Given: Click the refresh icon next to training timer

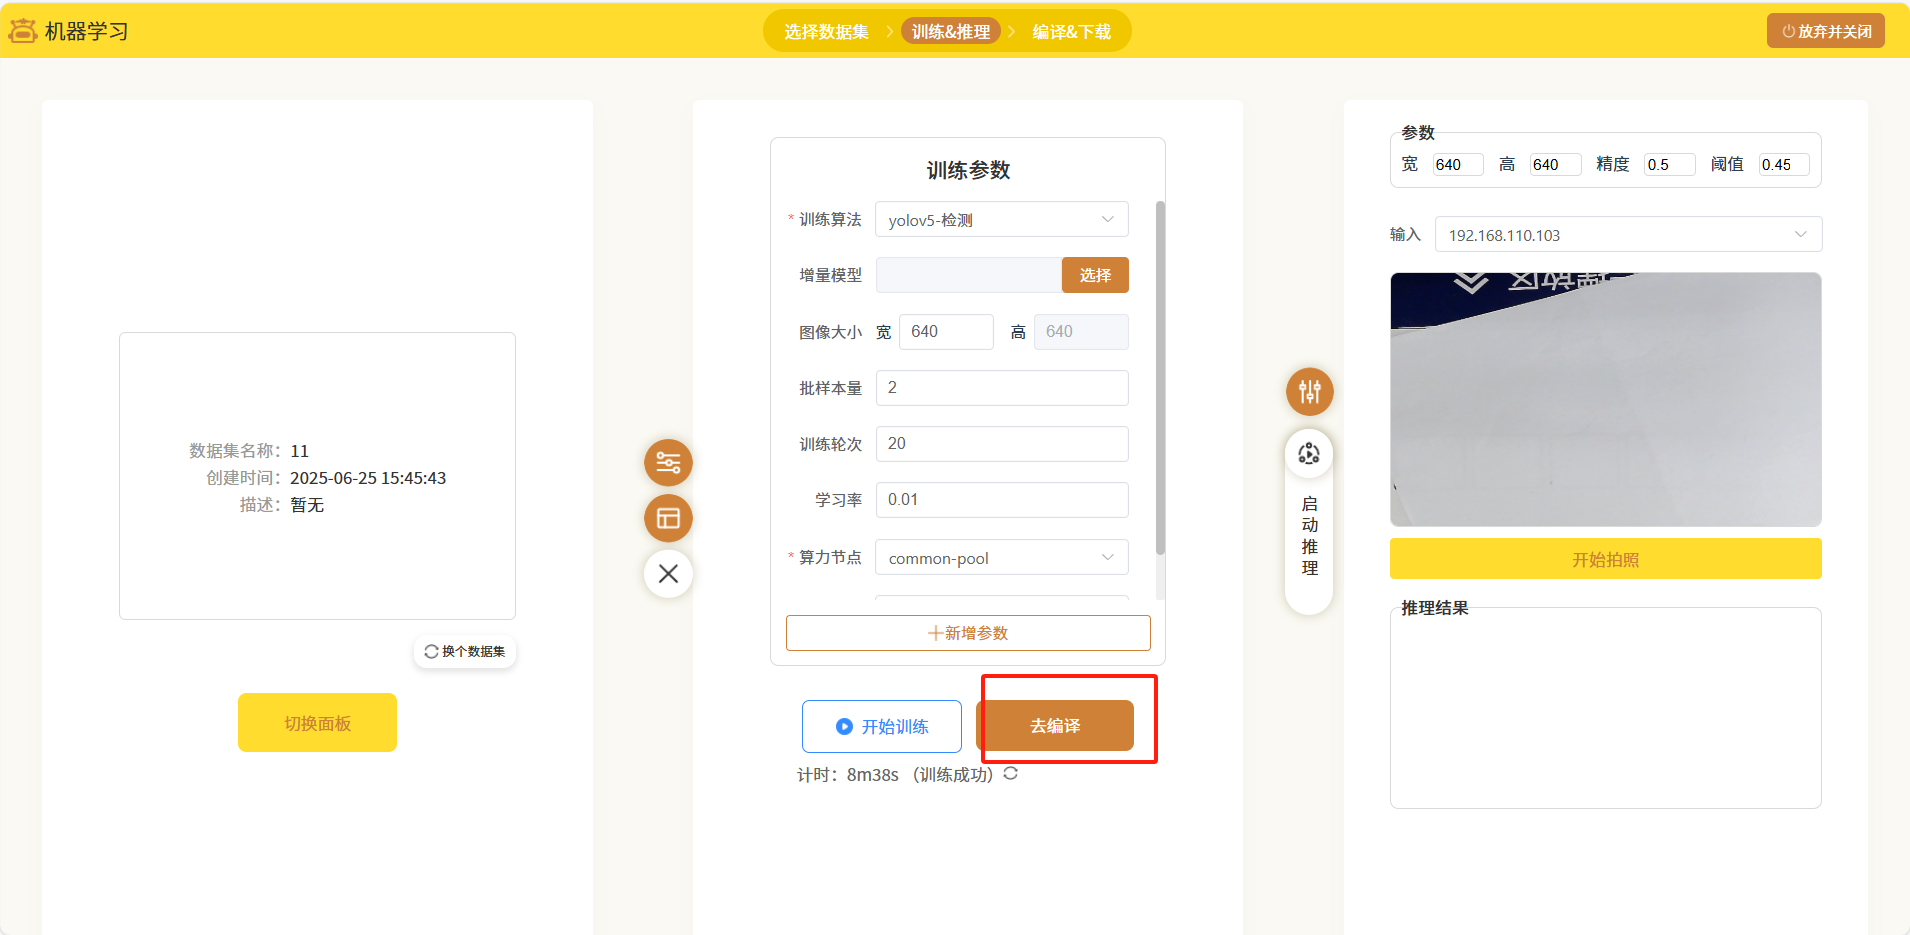Looking at the screenshot, I should tap(1011, 773).
